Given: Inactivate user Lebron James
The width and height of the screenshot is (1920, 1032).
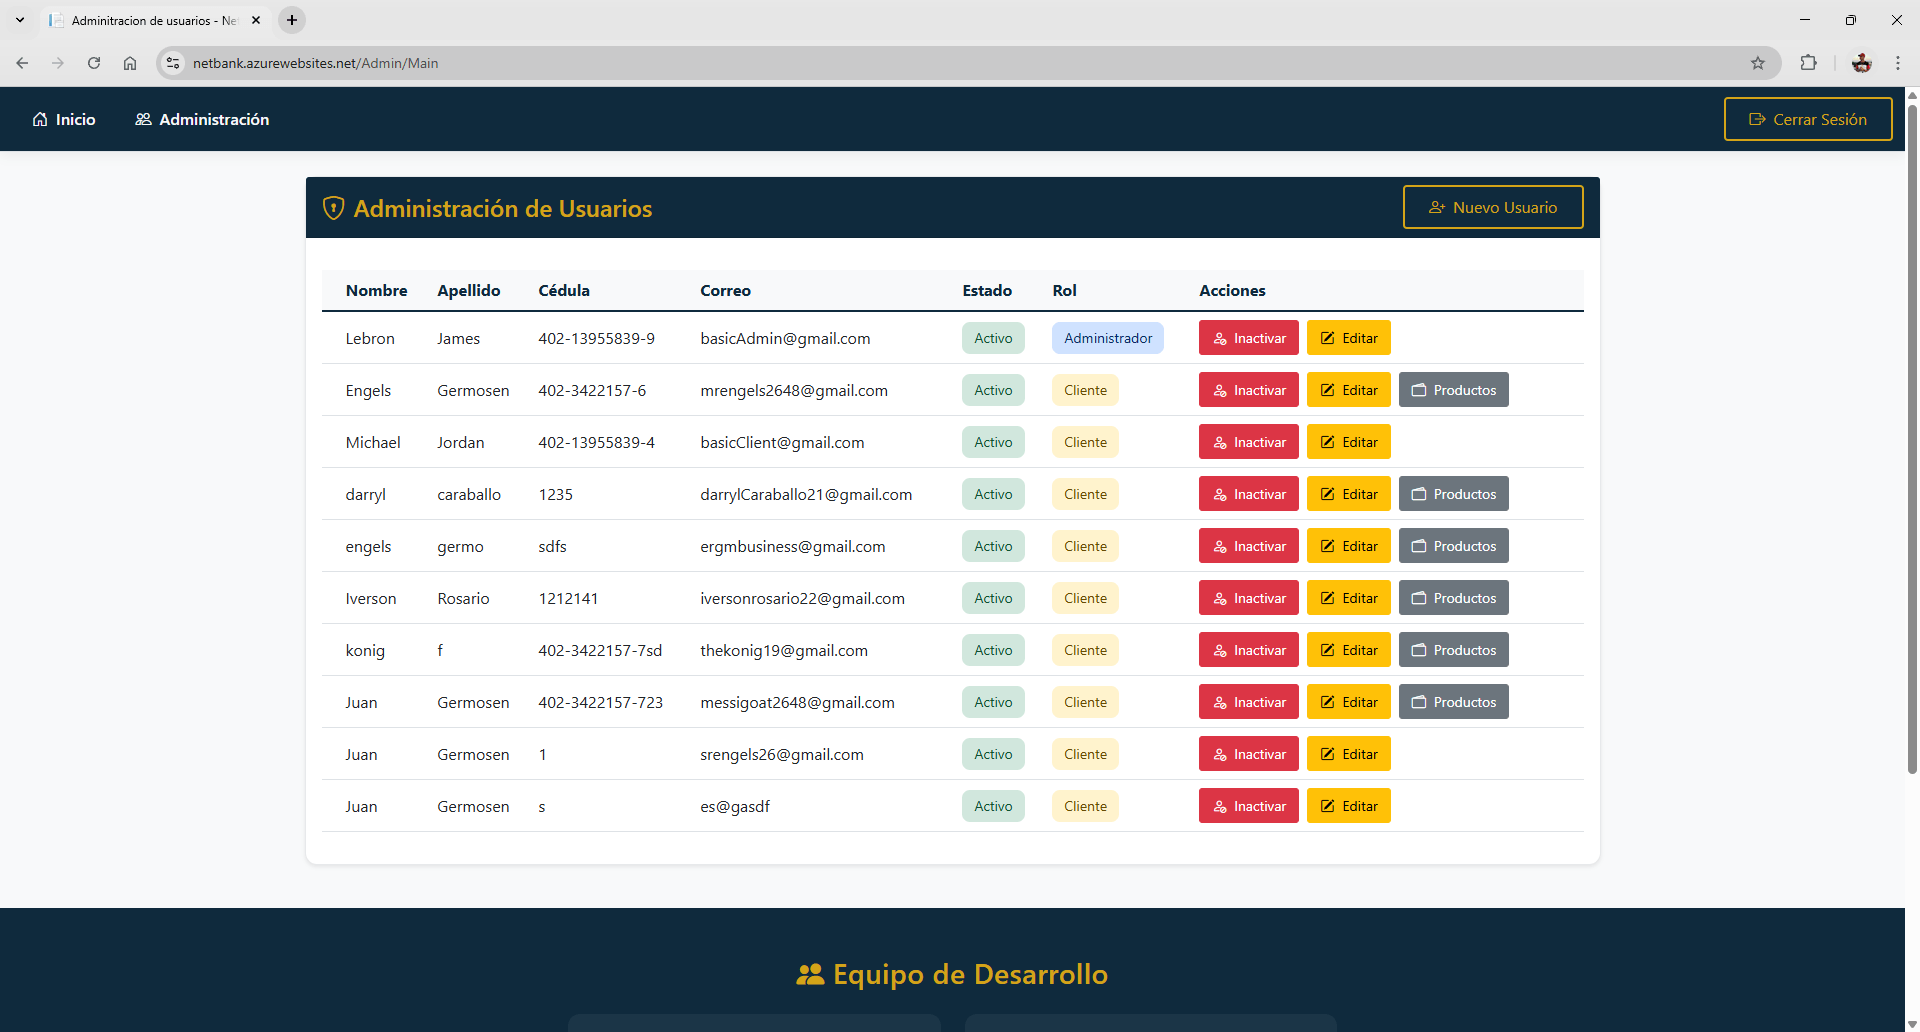Looking at the screenshot, I should (1248, 338).
